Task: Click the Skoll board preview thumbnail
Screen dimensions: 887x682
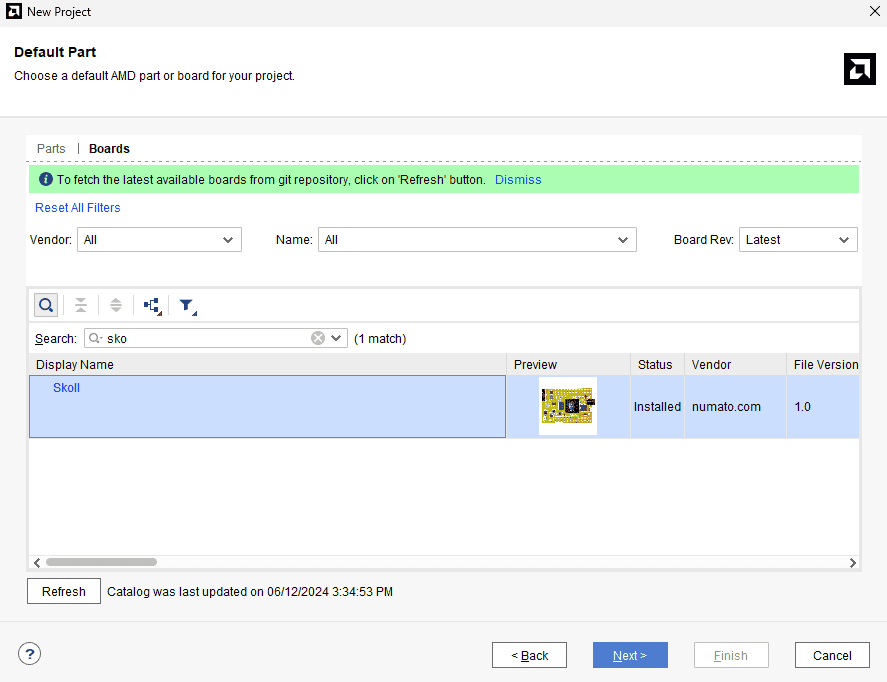Action: 567,406
